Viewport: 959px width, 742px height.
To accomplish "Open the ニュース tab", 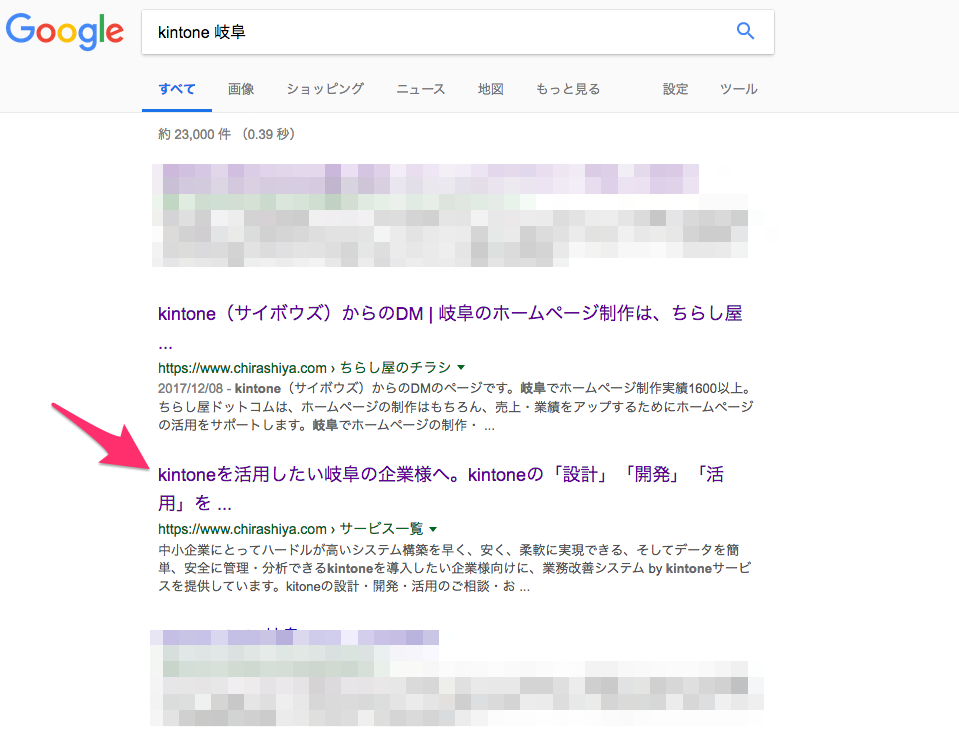I will (421, 89).
